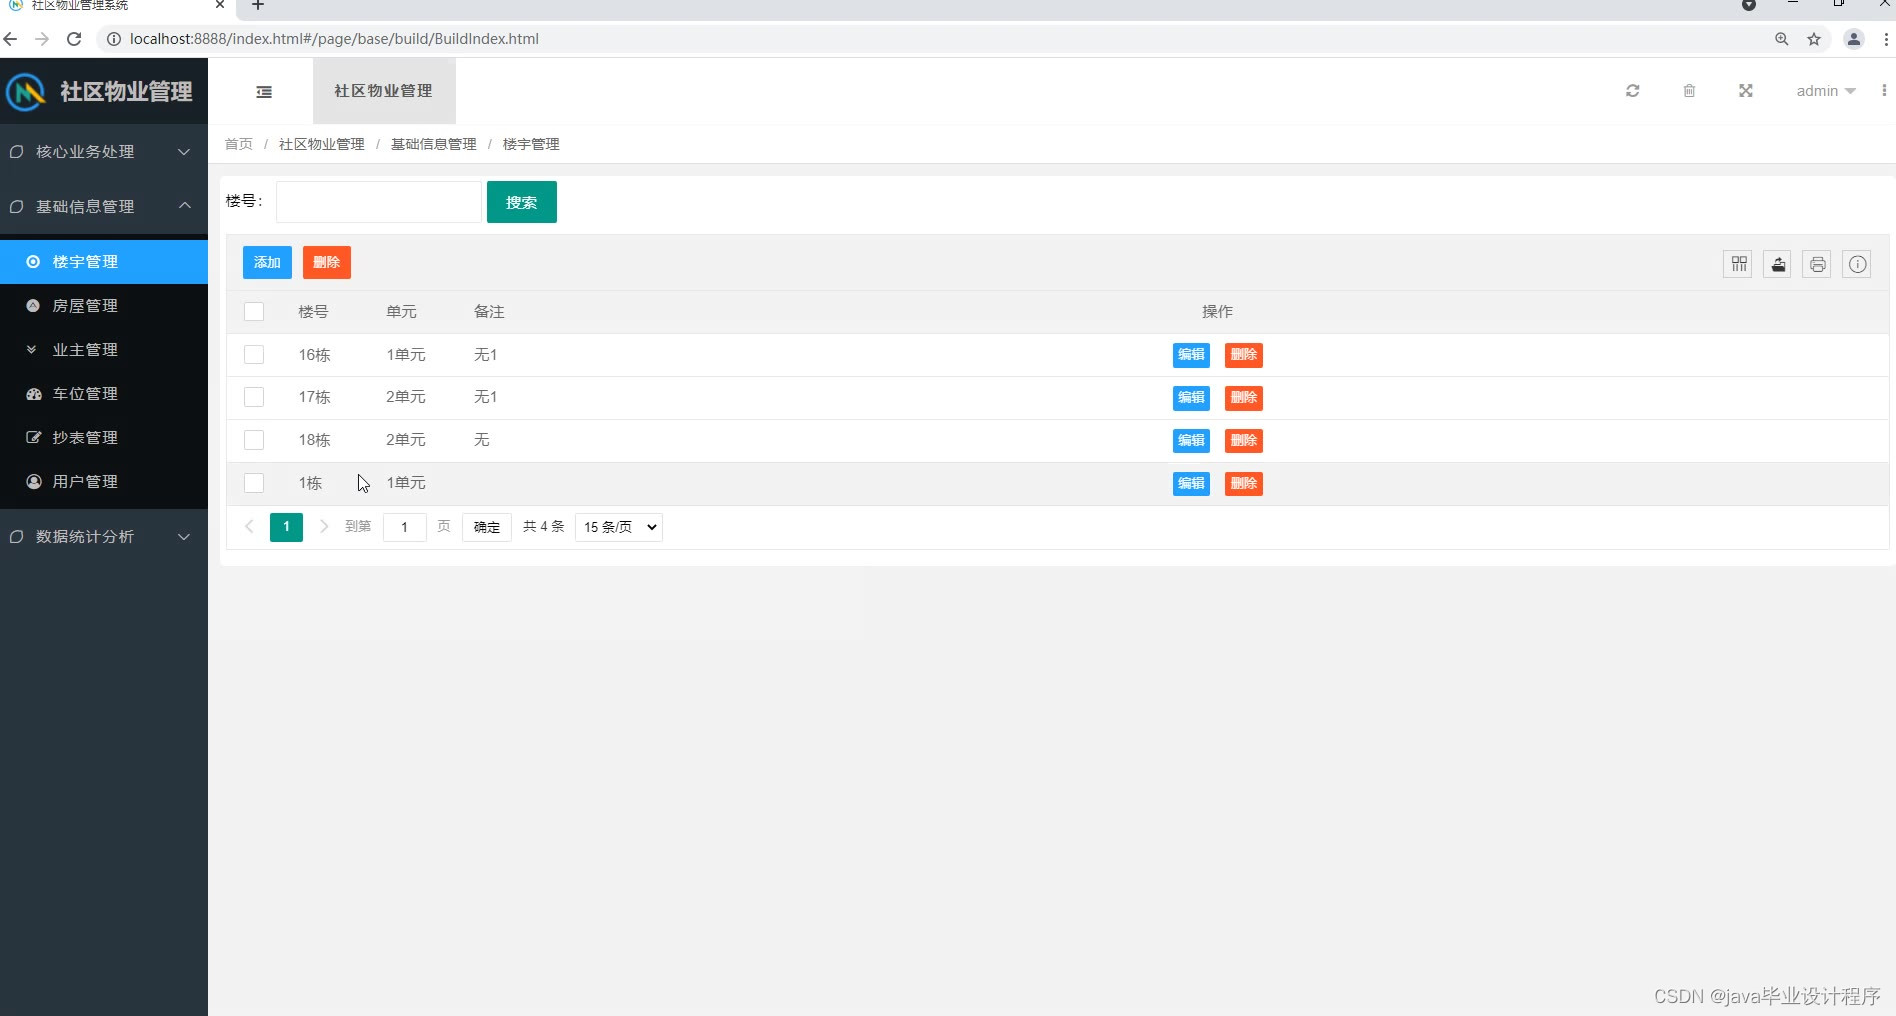The width and height of the screenshot is (1896, 1016).
Task: Click the print table icon
Action: coord(1817,264)
